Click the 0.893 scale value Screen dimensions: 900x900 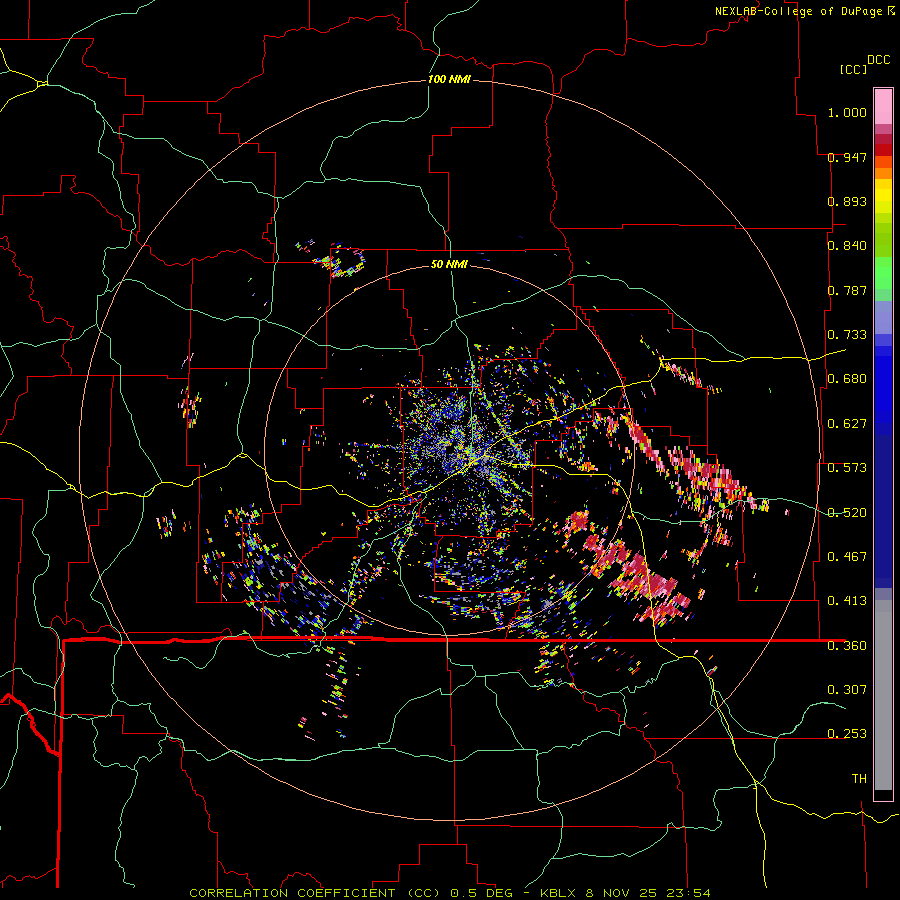(847, 201)
